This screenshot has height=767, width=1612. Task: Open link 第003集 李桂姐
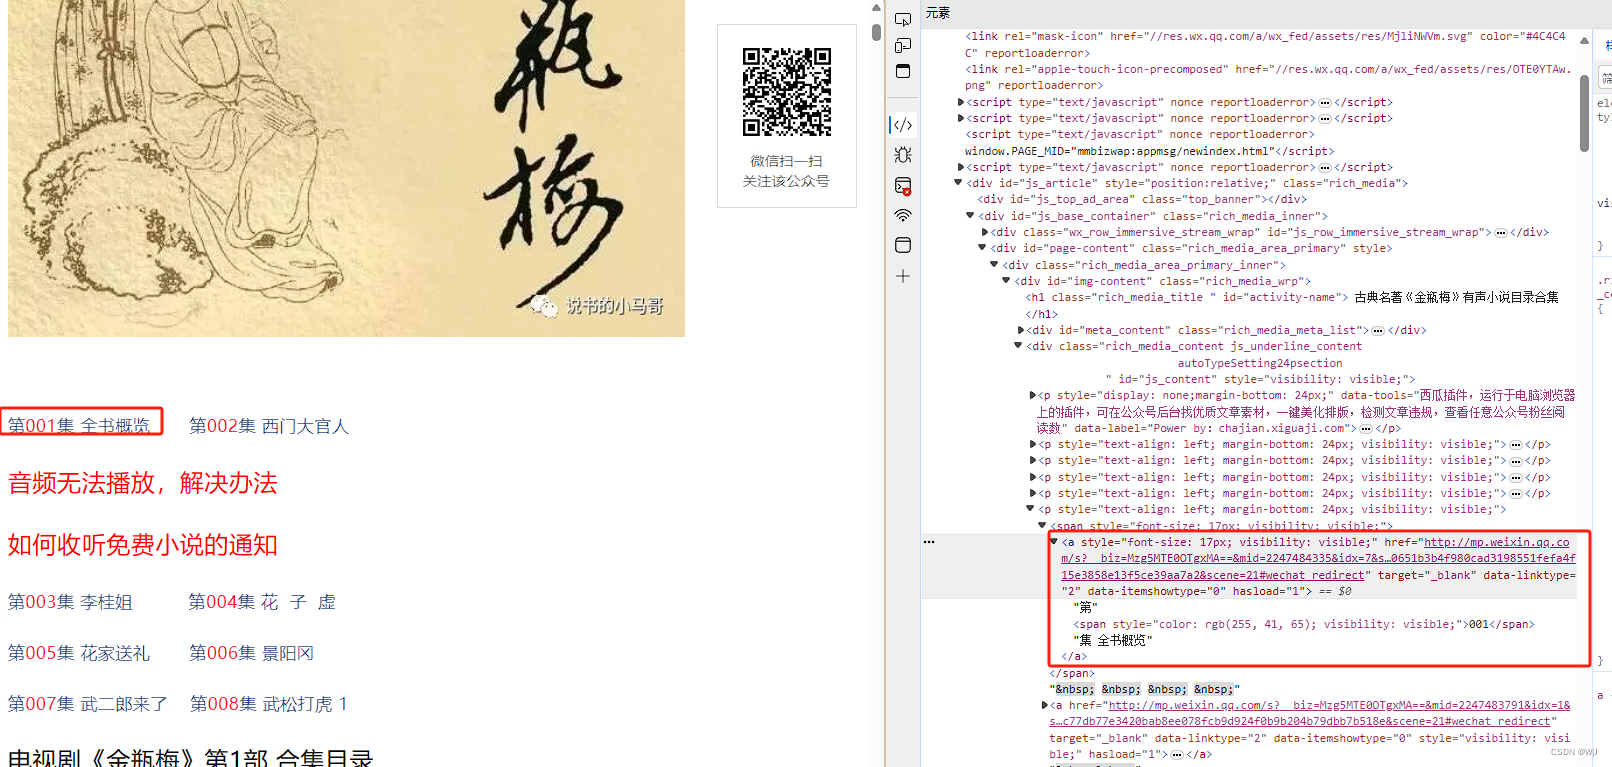point(70,602)
